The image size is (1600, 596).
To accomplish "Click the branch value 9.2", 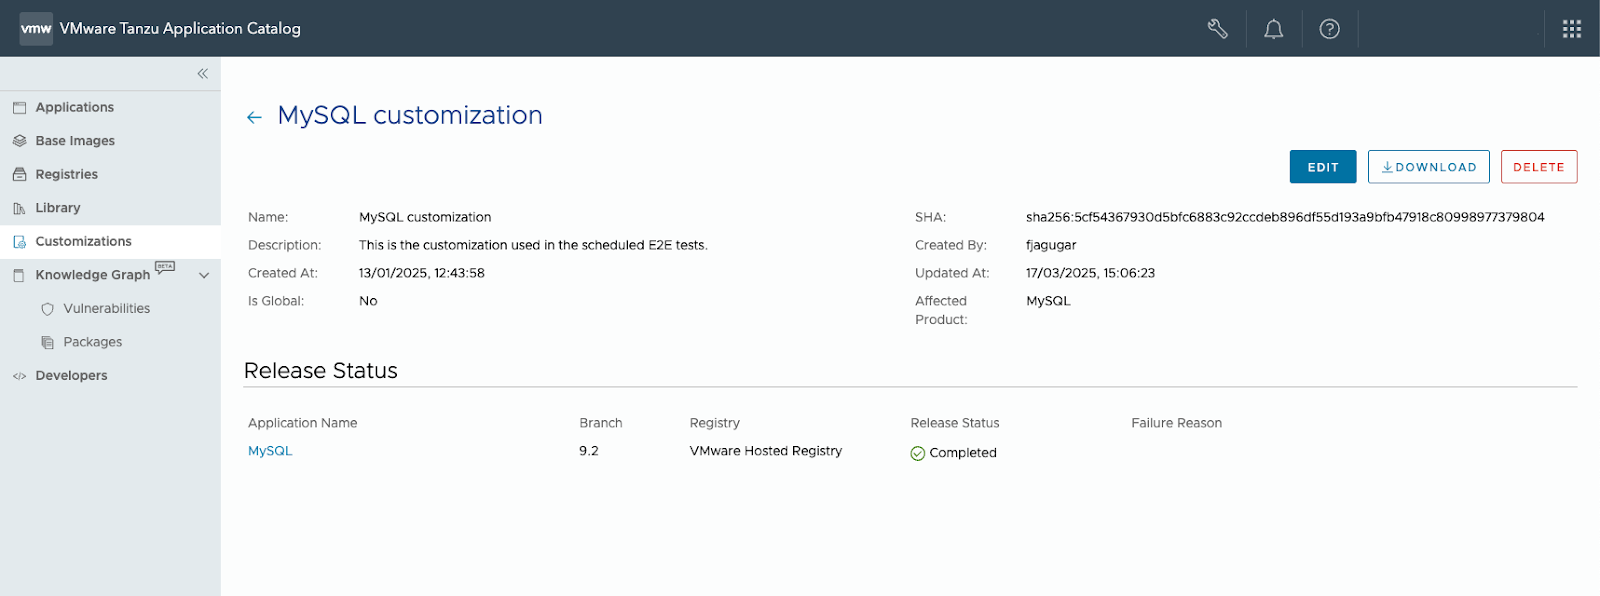I will [x=588, y=451].
